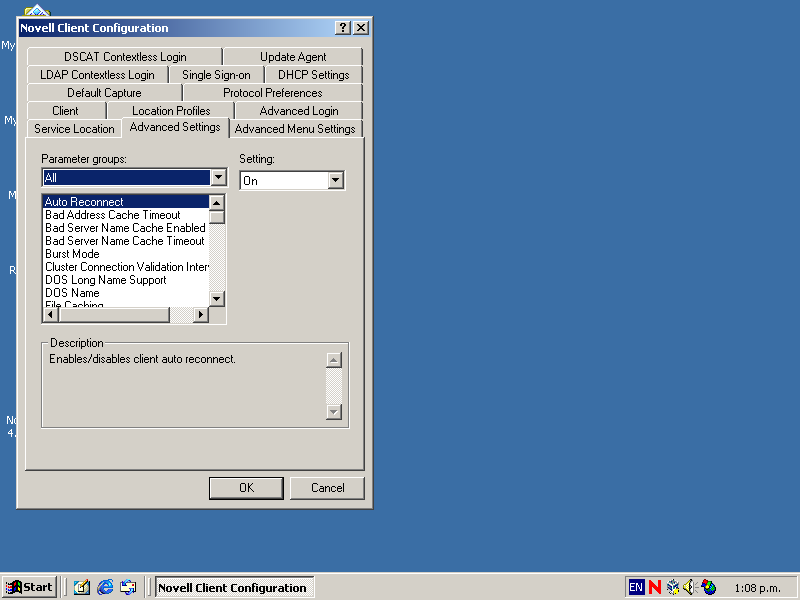Click the parameter list scroll right arrow
The width and height of the screenshot is (800, 600).
click(x=201, y=315)
